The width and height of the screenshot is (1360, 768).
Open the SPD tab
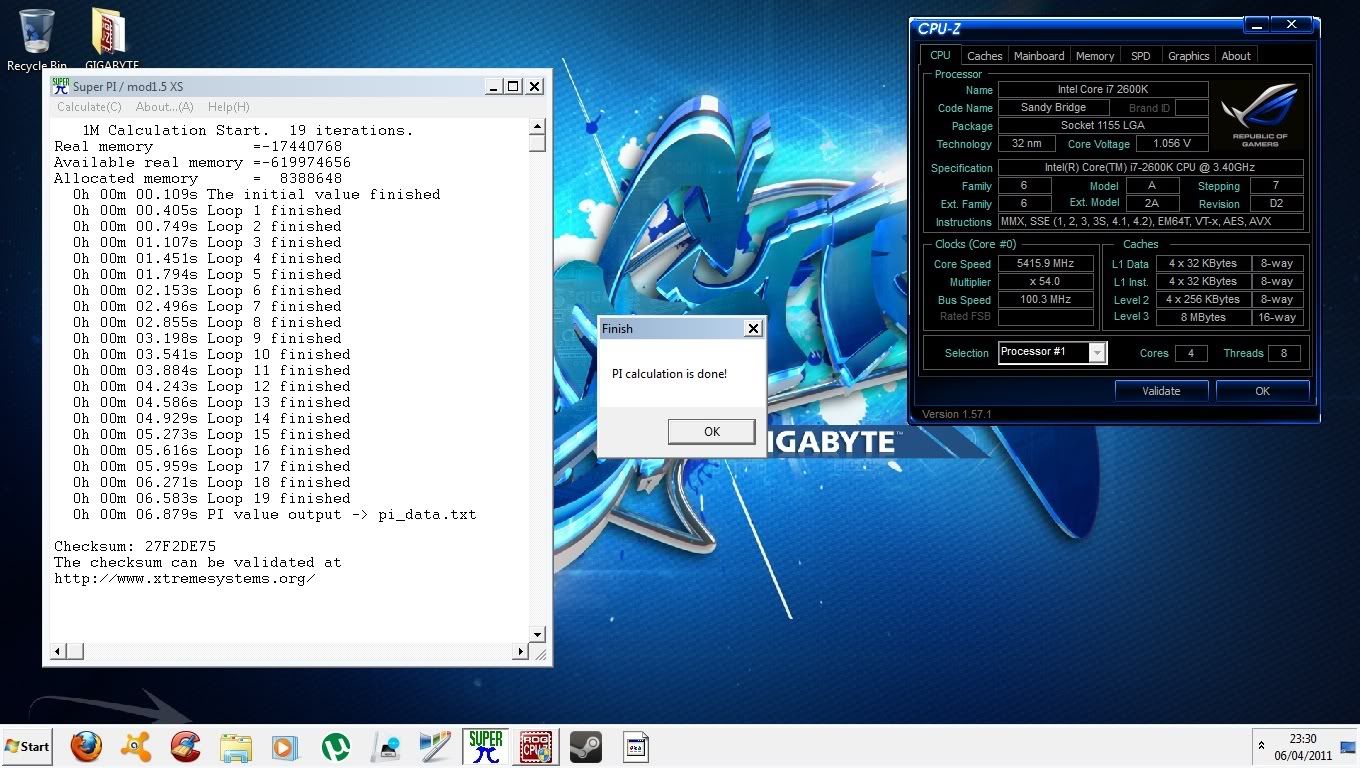[x=1140, y=56]
